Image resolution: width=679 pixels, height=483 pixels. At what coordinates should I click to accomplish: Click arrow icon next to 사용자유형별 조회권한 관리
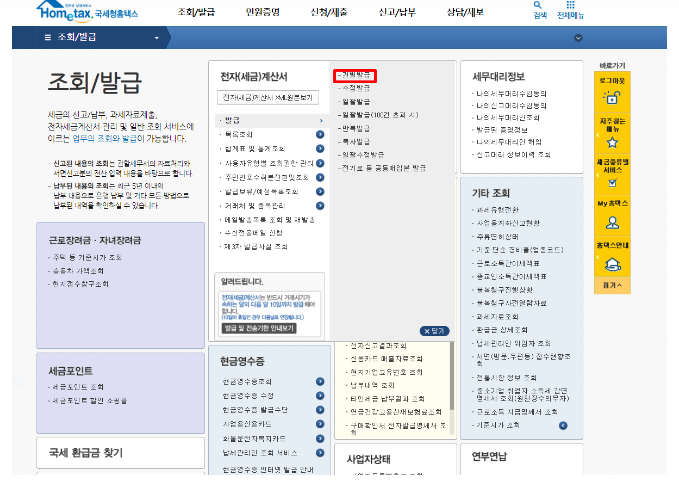click(320, 163)
